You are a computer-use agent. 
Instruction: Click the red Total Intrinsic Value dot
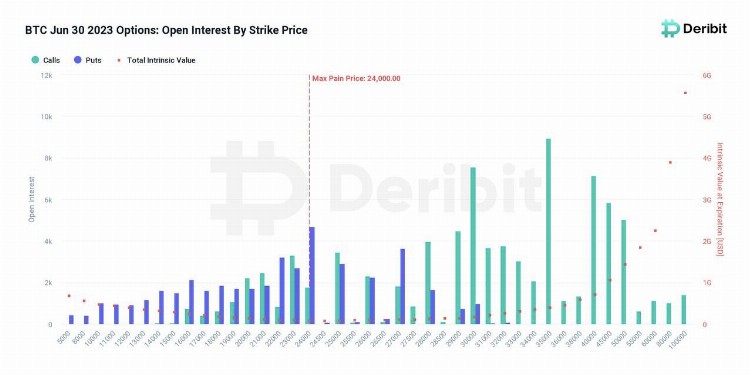pos(120,60)
